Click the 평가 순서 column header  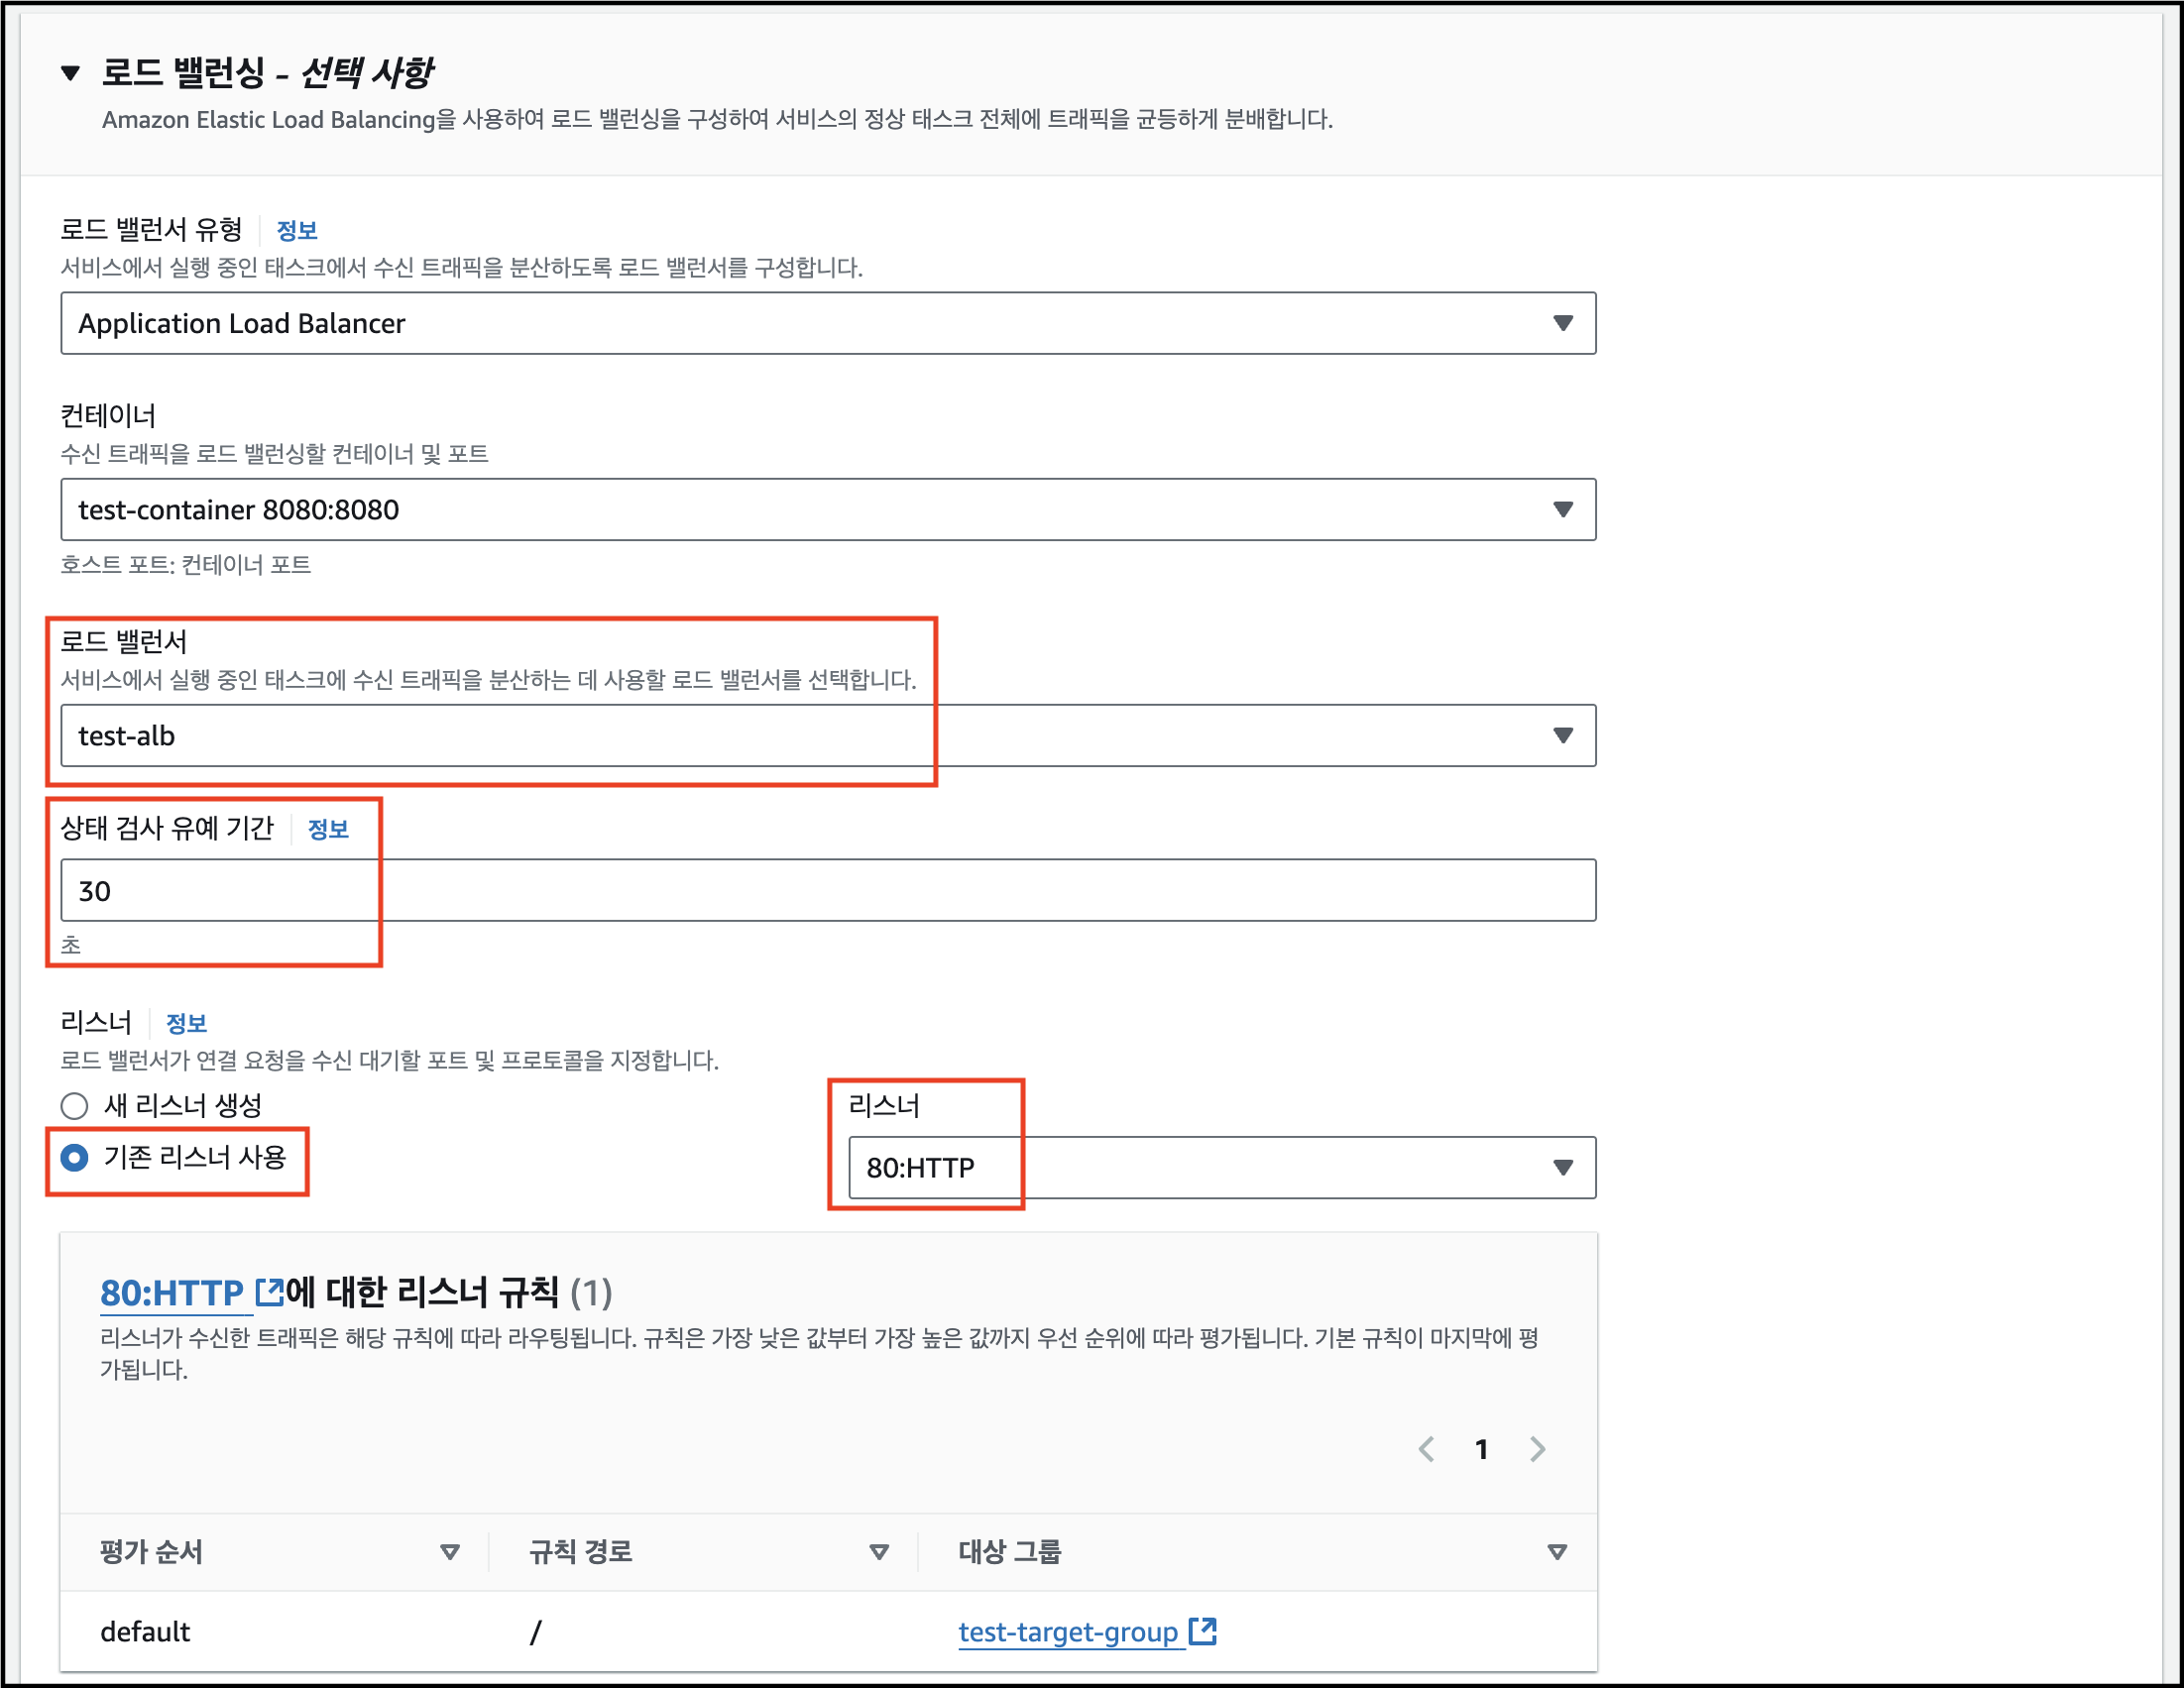point(151,1552)
